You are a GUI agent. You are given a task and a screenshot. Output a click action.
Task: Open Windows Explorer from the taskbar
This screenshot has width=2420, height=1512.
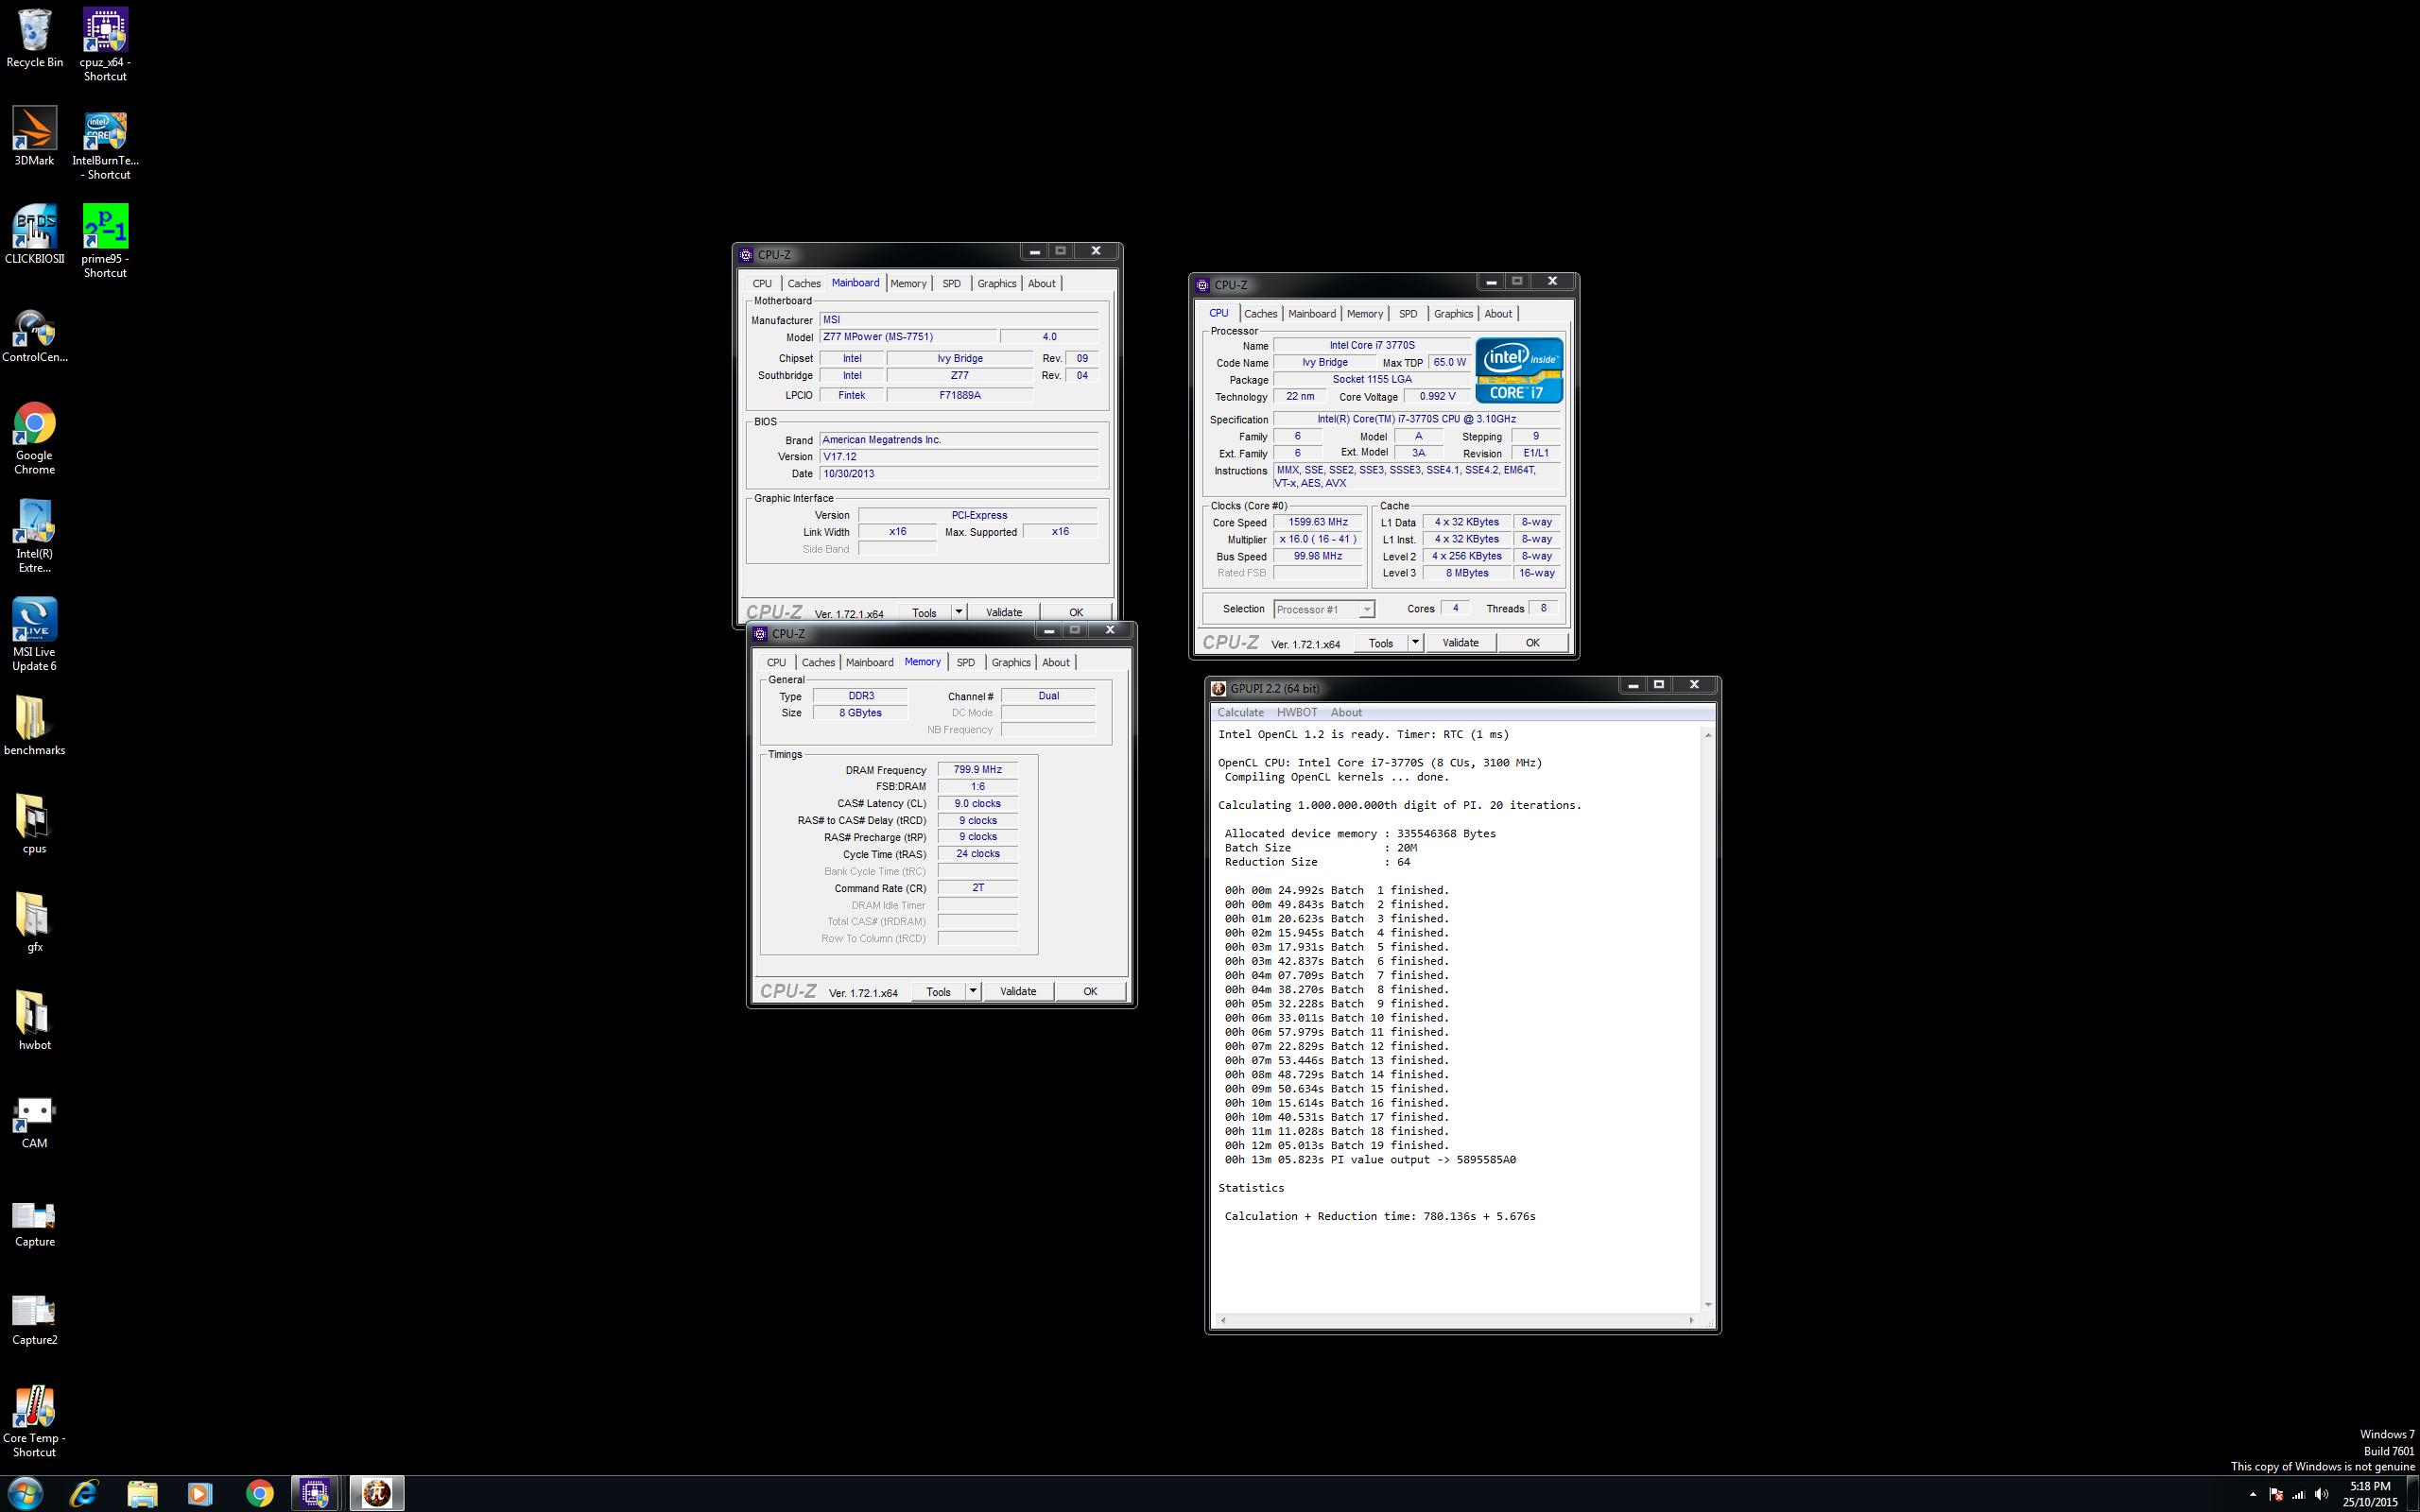[x=142, y=1493]
